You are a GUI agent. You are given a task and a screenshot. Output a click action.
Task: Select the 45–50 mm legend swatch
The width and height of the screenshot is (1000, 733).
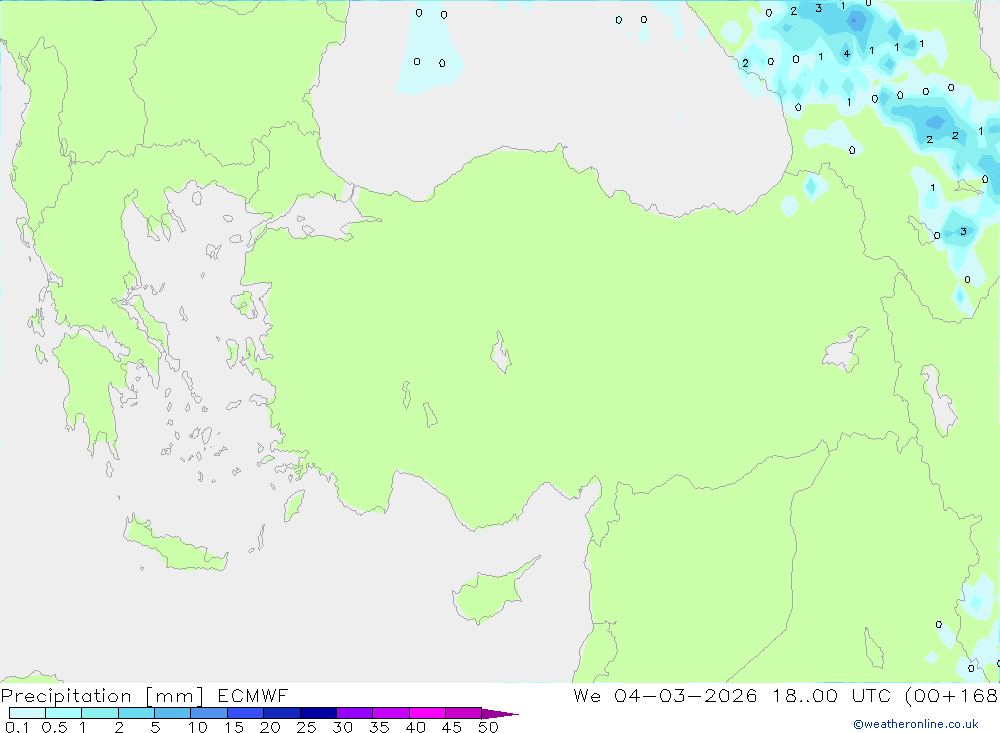[x=464, y=713]
